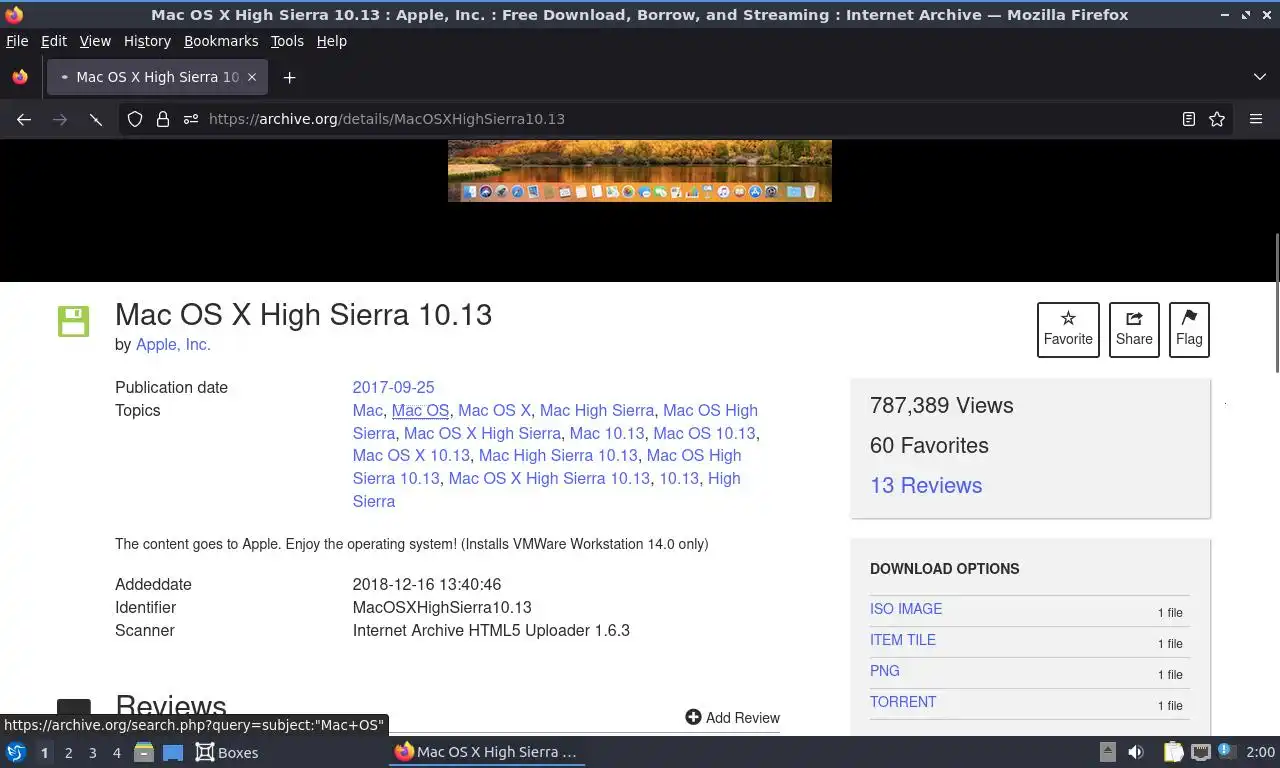Open the 13 Reviews link
The height and width of the screenshot is (768, 1280).
pyautogui.click(x=926, y=485)
